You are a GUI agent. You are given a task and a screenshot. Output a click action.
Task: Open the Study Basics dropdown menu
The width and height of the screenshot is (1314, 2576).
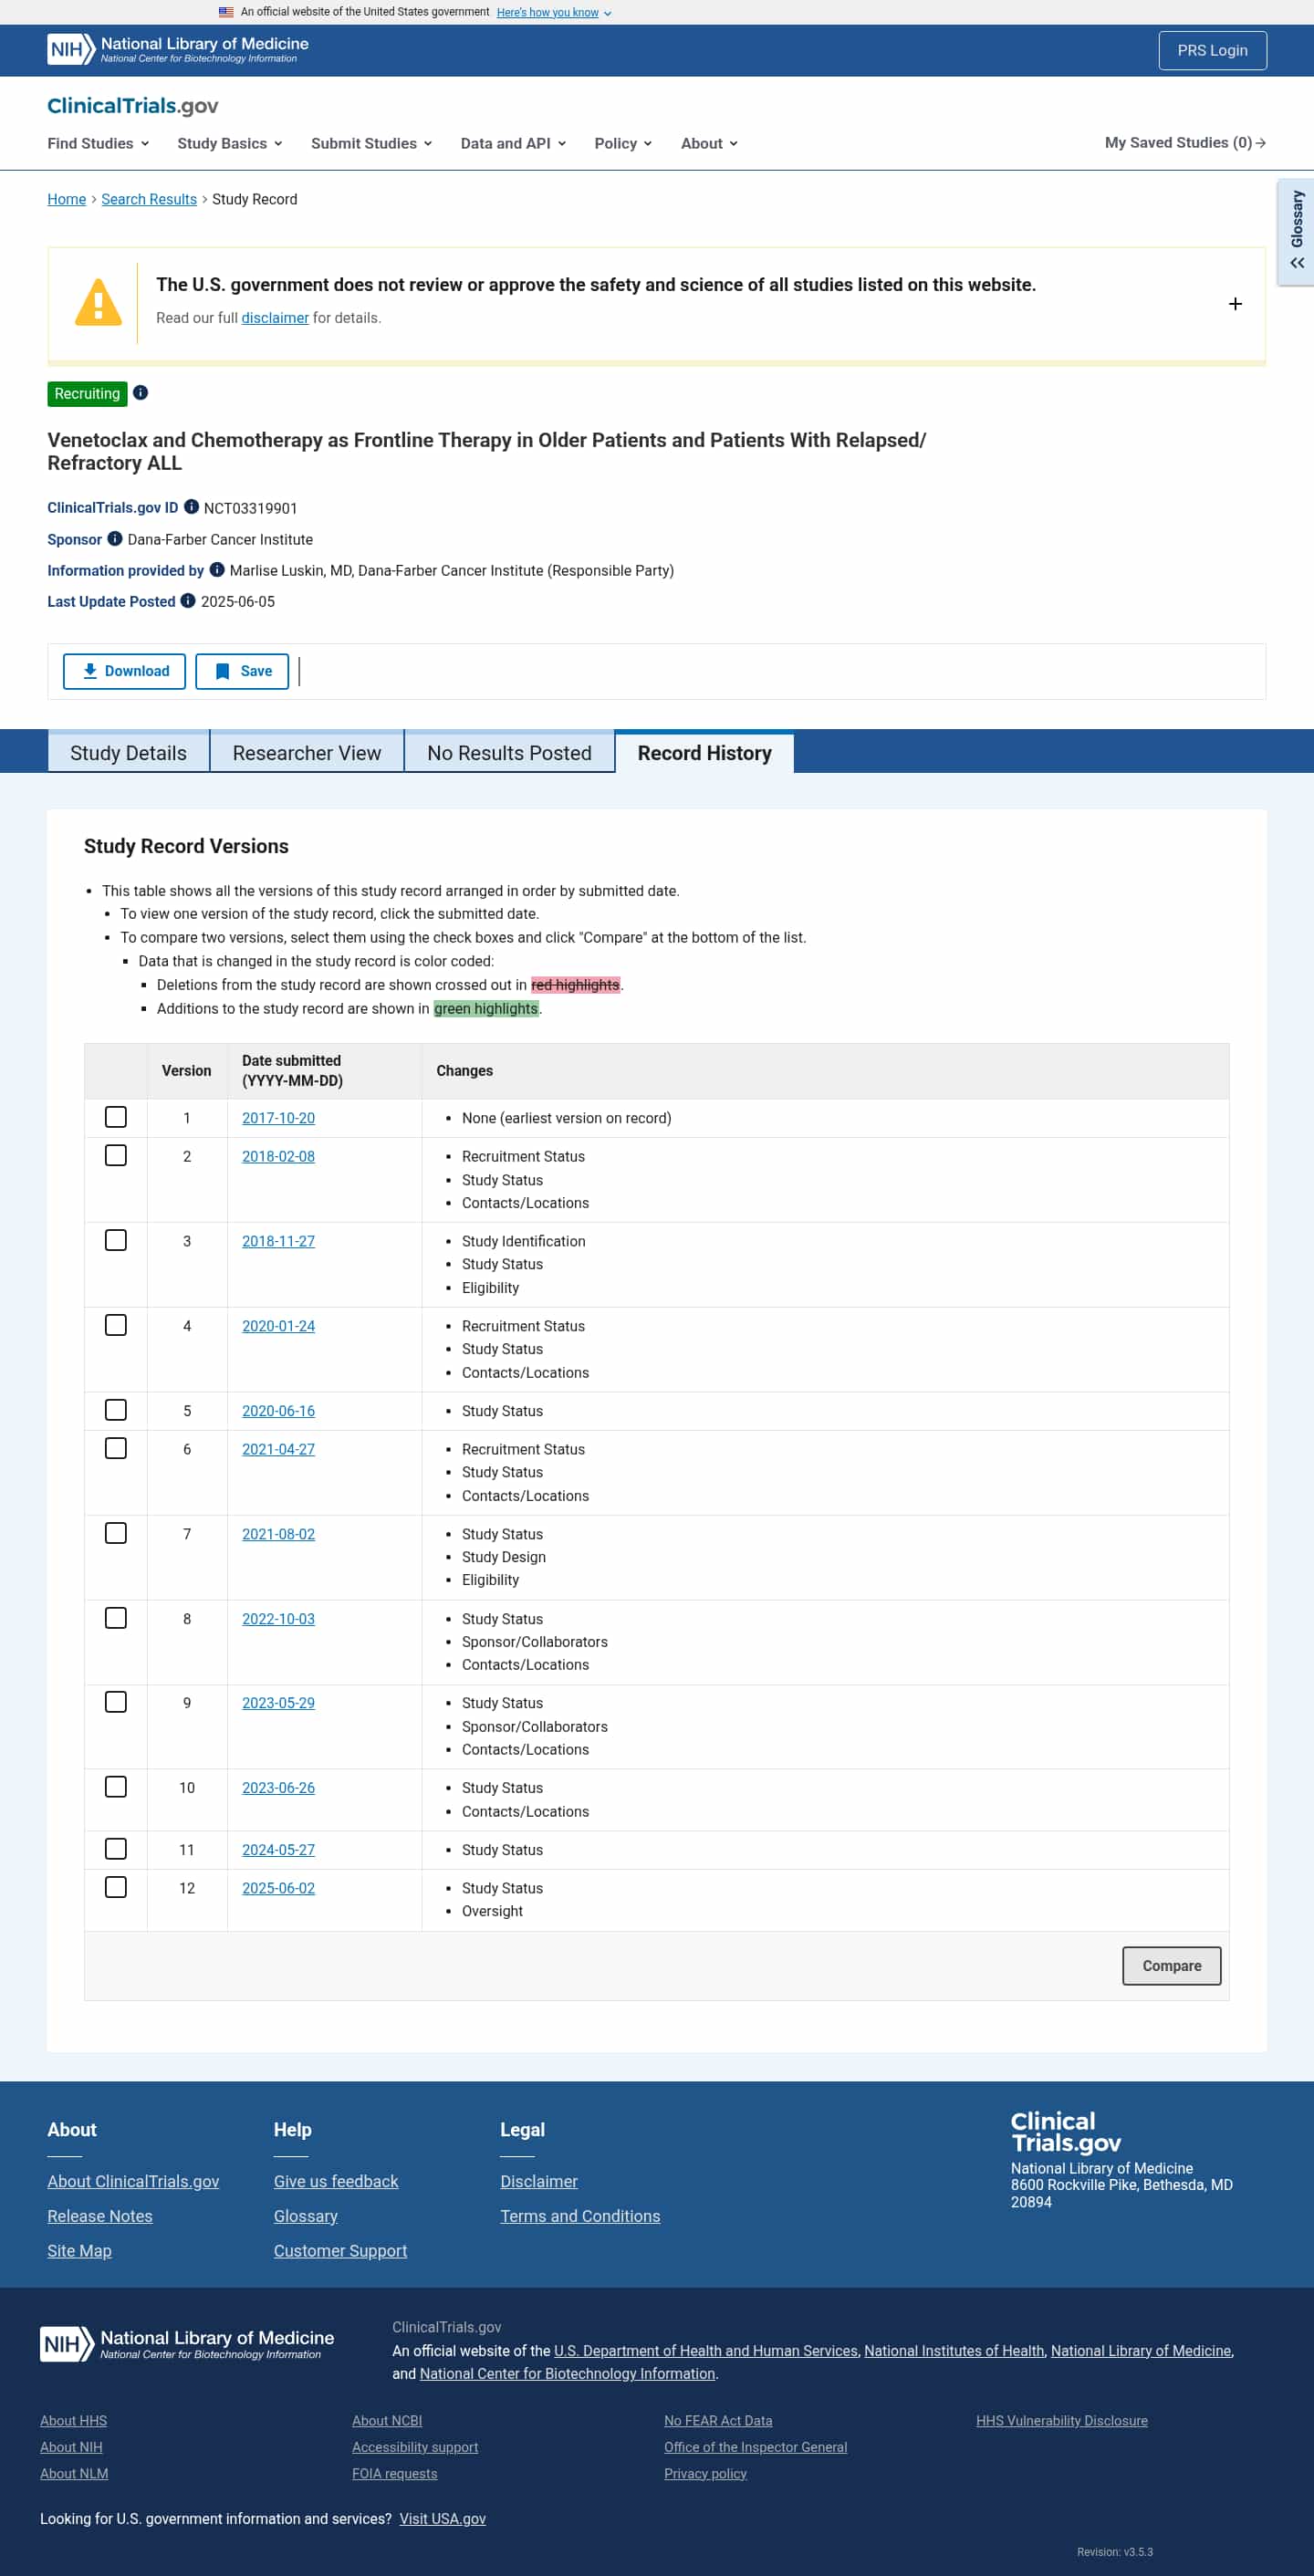click(x=229, y=143)
